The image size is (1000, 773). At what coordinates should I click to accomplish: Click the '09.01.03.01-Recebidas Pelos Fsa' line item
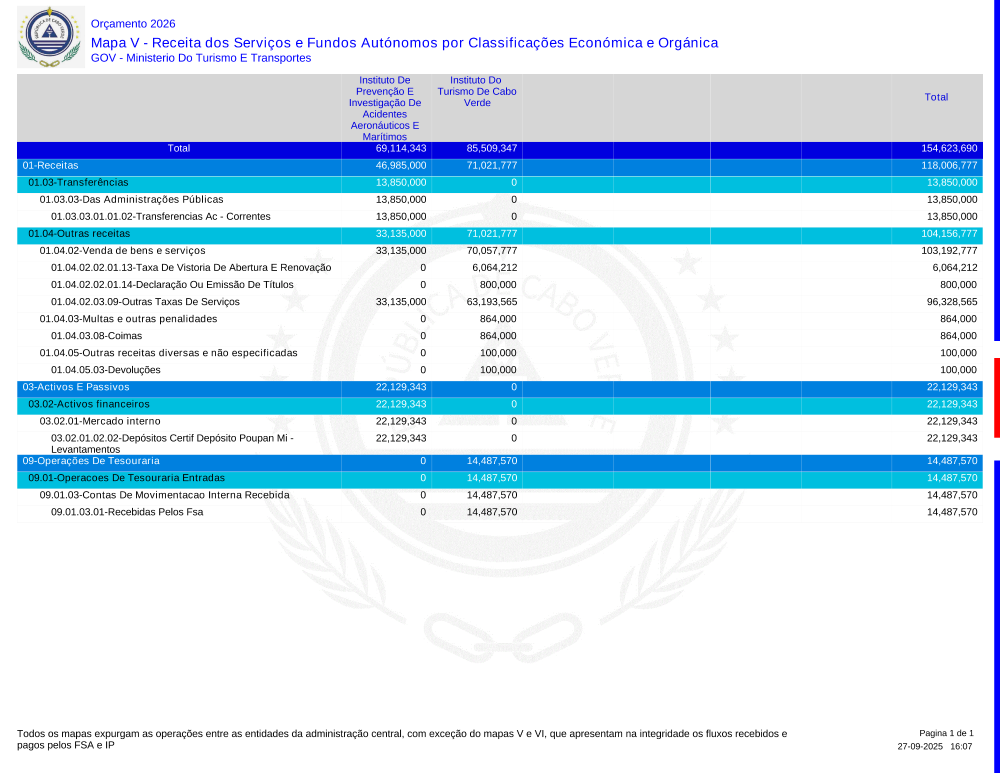(127, 512)
